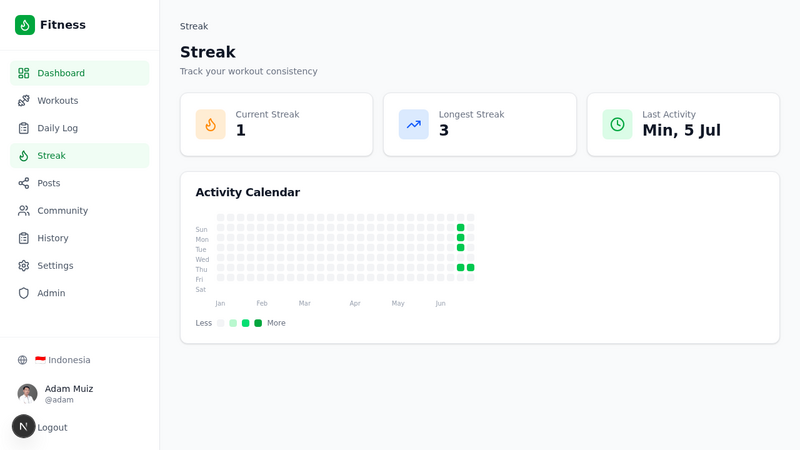The height and width of the screenshot is (450, 800).
Task: Click the orange Current Streak flame icon
Action: [210, 124]
